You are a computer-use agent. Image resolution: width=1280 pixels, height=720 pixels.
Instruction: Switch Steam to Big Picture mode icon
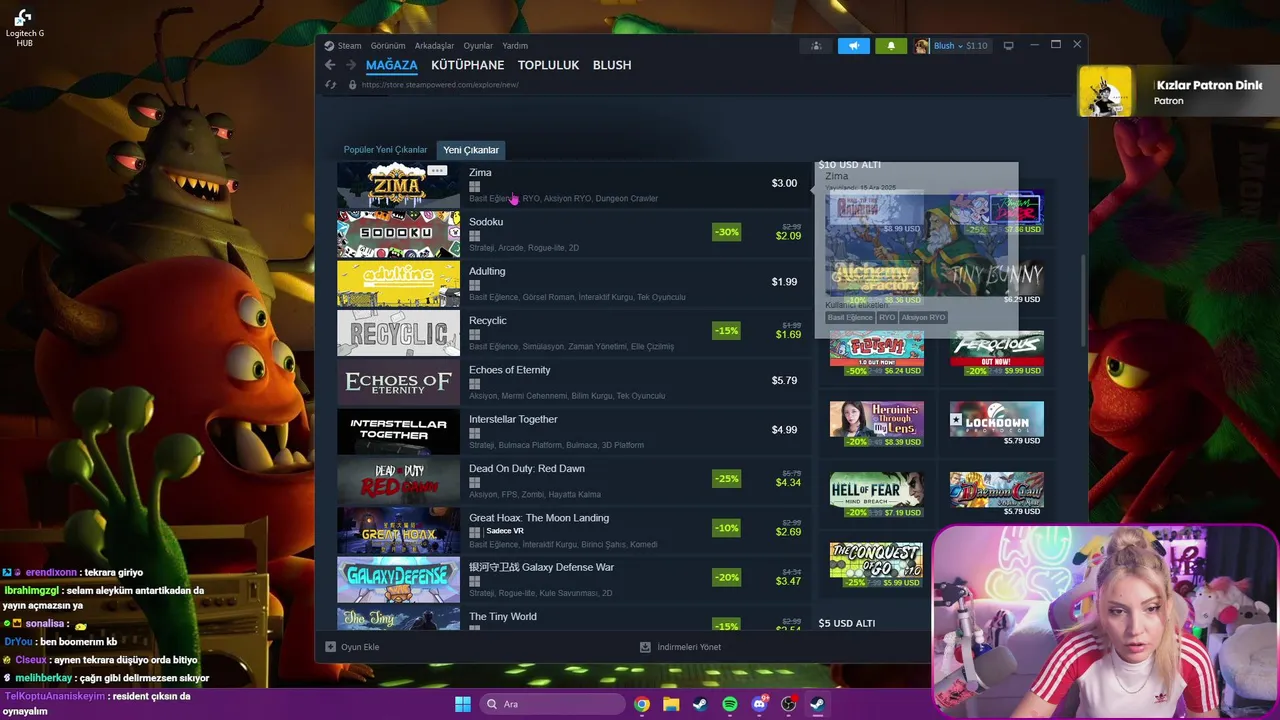coord(1008,46)
